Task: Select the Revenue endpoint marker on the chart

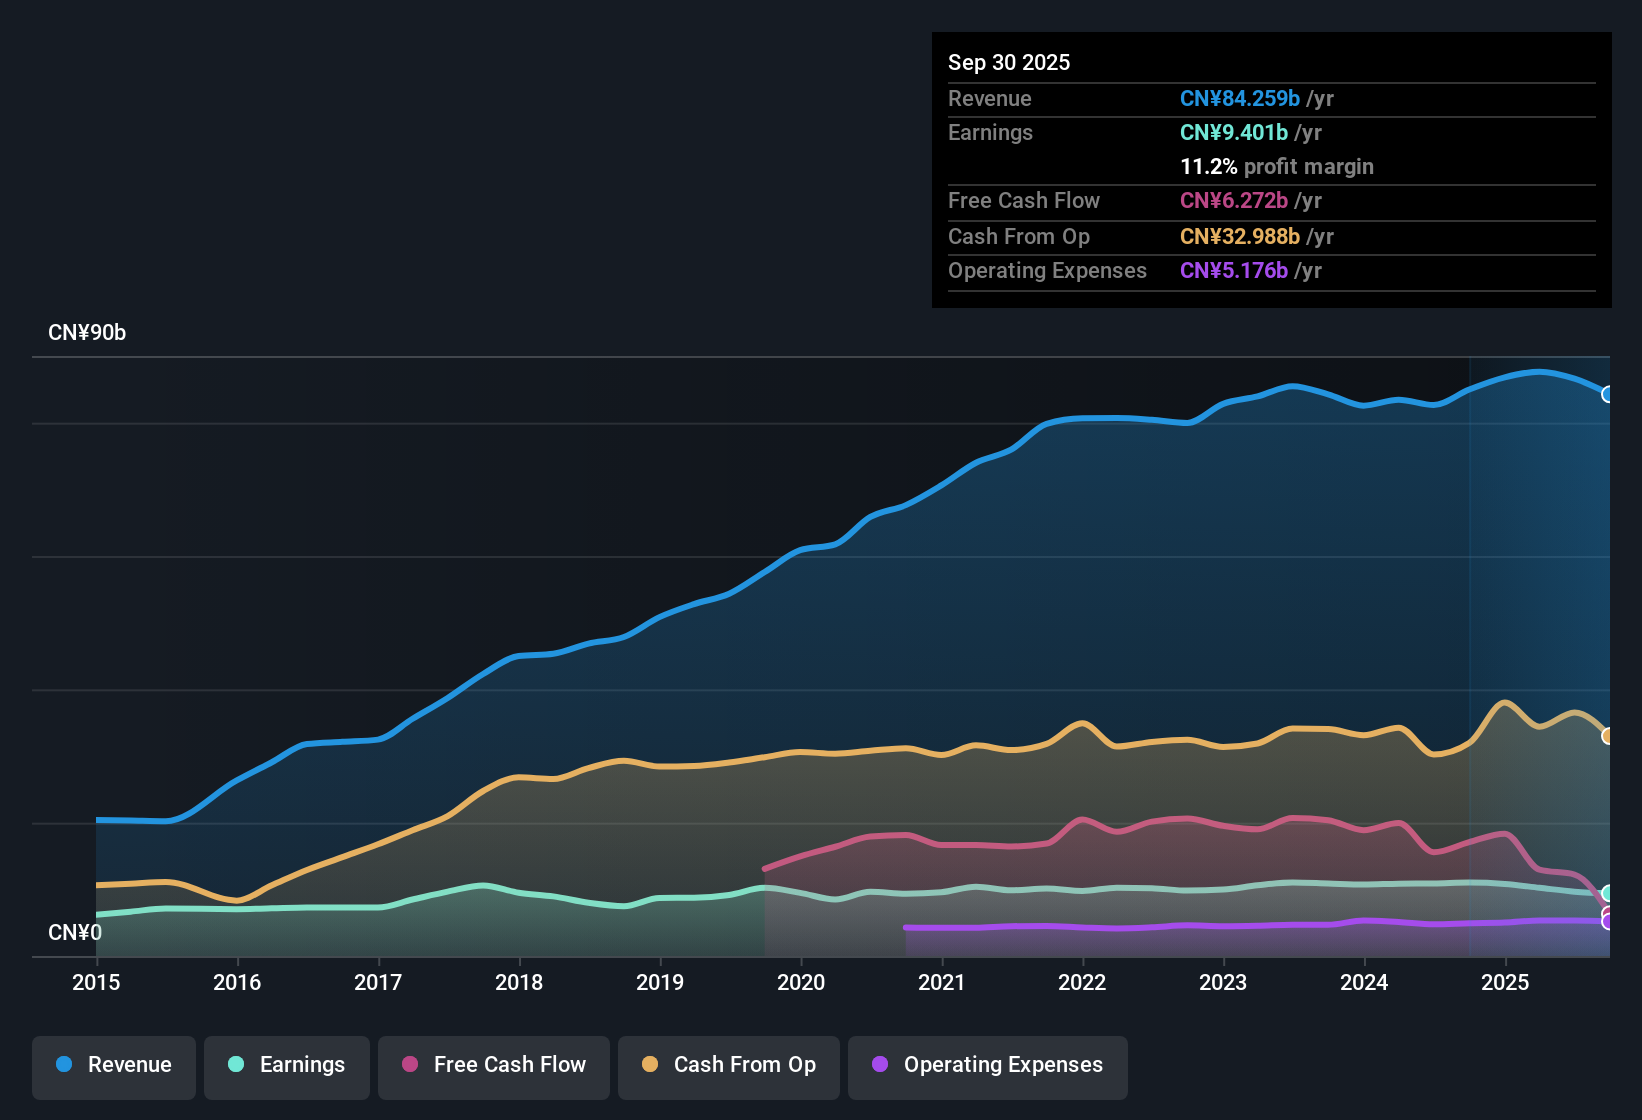Action: point(1608,395)
